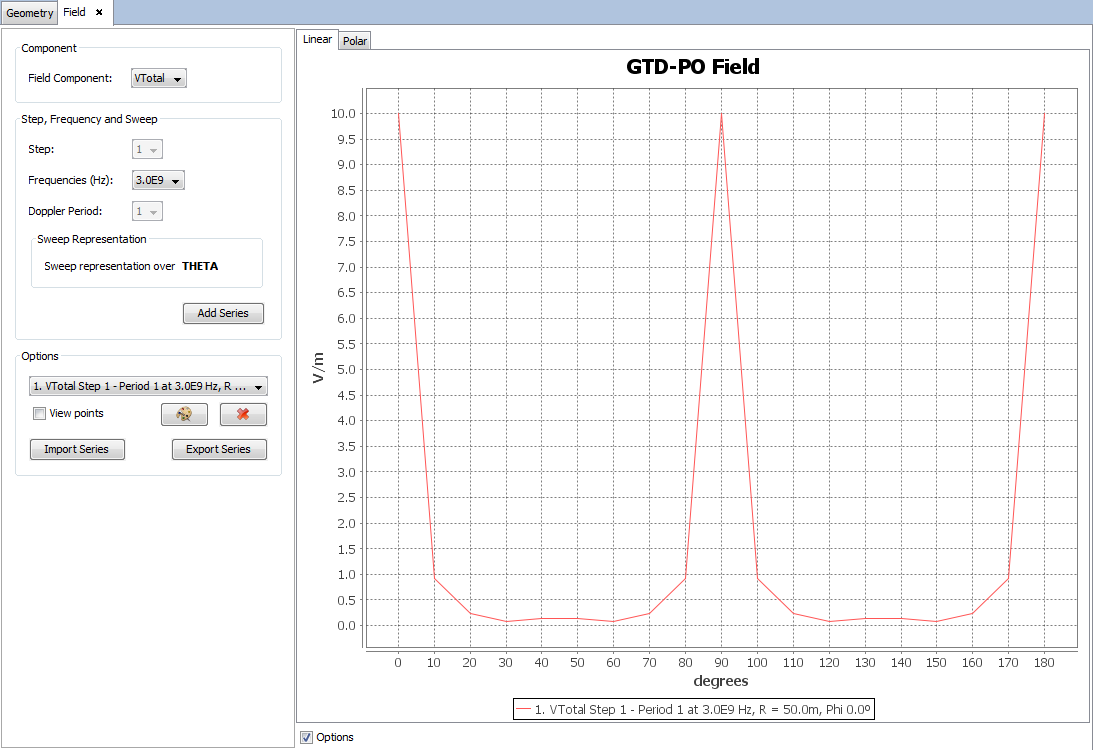
Task: Enable the View points checkbox
Action: click(39, 414)
